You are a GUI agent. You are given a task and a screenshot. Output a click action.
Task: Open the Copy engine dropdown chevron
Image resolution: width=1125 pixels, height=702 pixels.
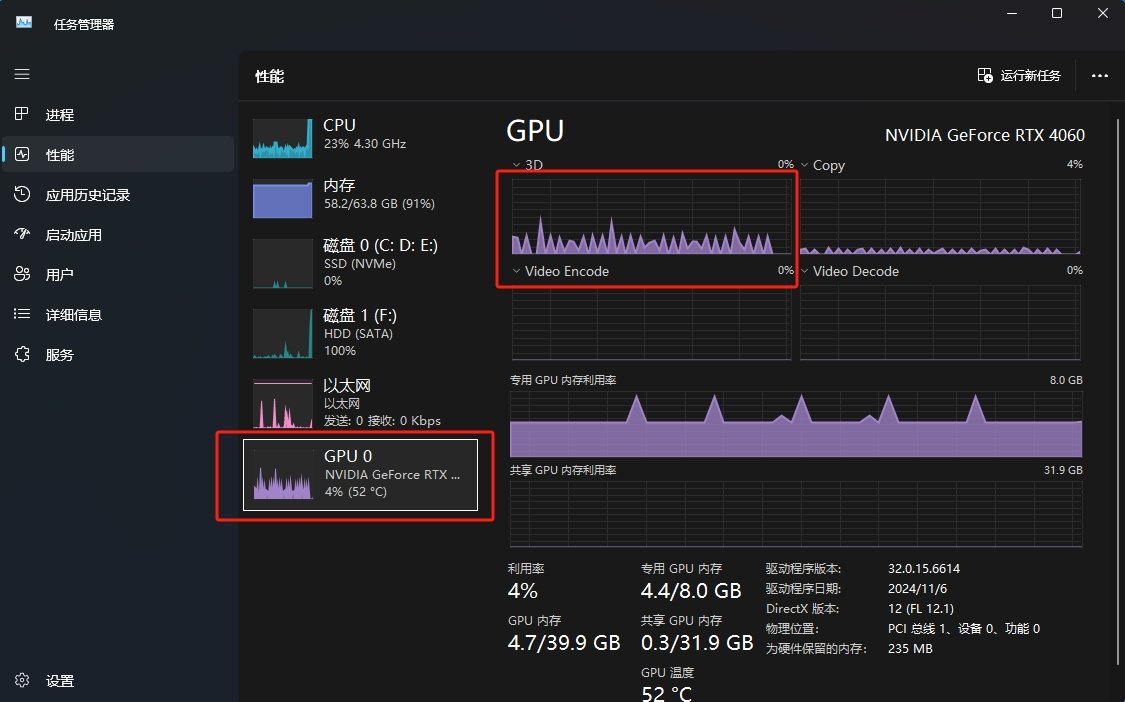[806, 164]
